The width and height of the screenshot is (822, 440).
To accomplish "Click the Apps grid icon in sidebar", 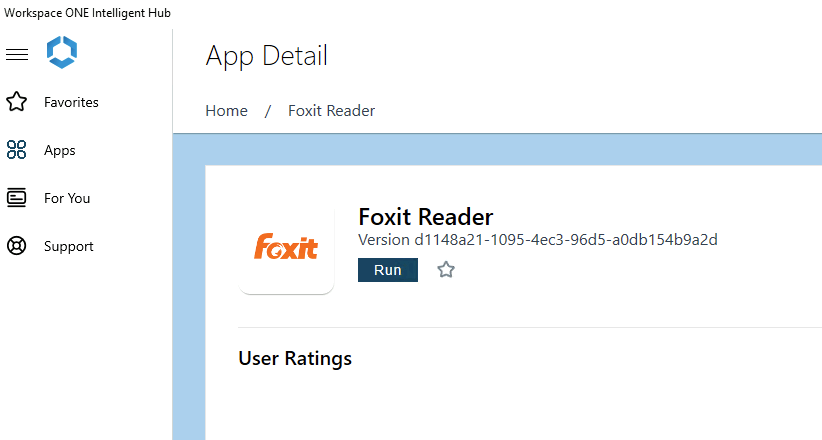I will click(17, 150).
